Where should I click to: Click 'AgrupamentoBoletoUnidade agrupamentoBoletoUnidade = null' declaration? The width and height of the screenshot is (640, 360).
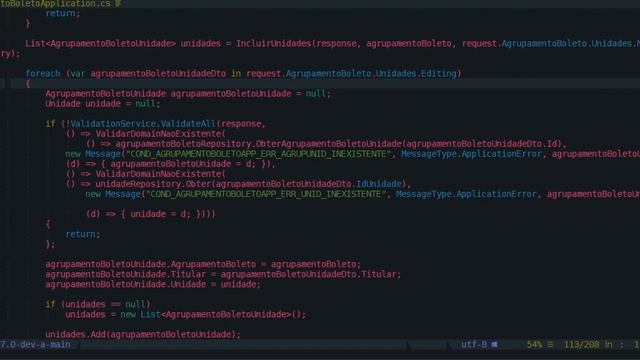pyautogui.click(x=188, y=94)
